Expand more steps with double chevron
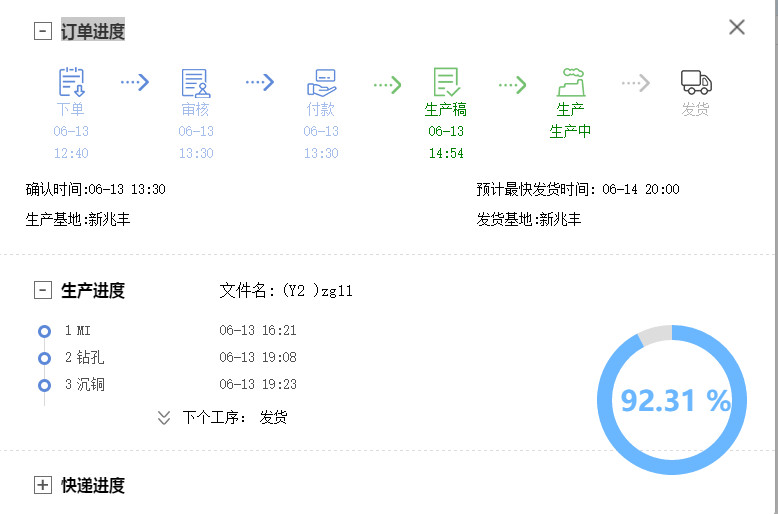The width and height of the screenshot is (778, 514). [x=164, y=418]
